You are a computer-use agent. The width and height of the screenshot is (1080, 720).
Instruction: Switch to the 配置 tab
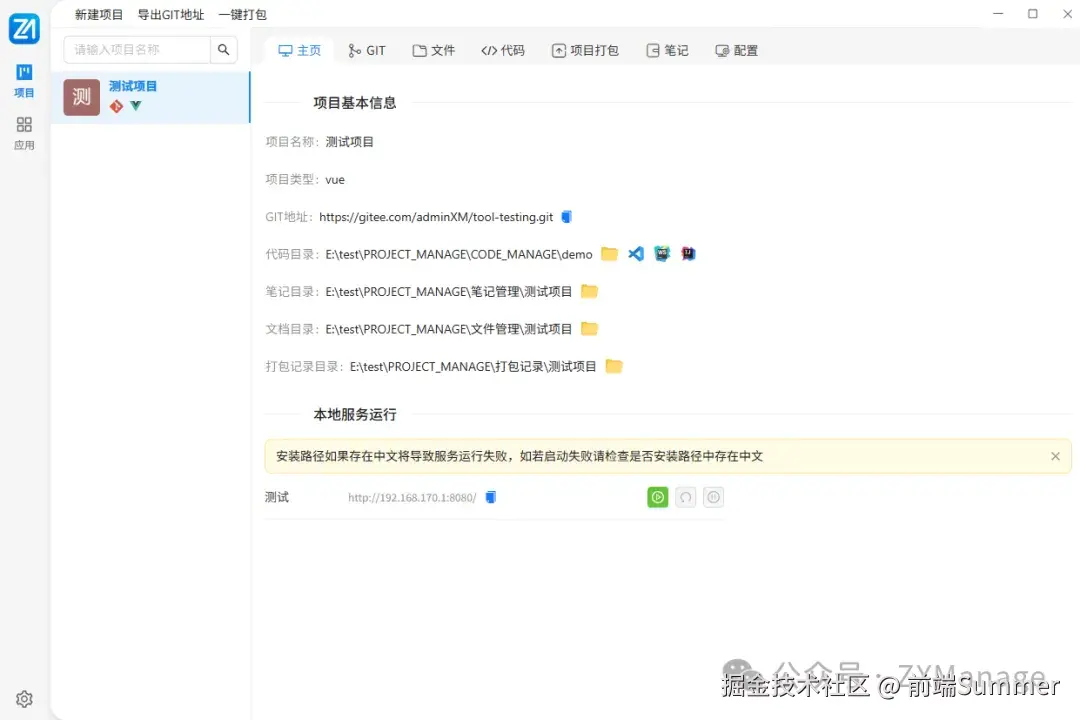(x=737, y=49)
